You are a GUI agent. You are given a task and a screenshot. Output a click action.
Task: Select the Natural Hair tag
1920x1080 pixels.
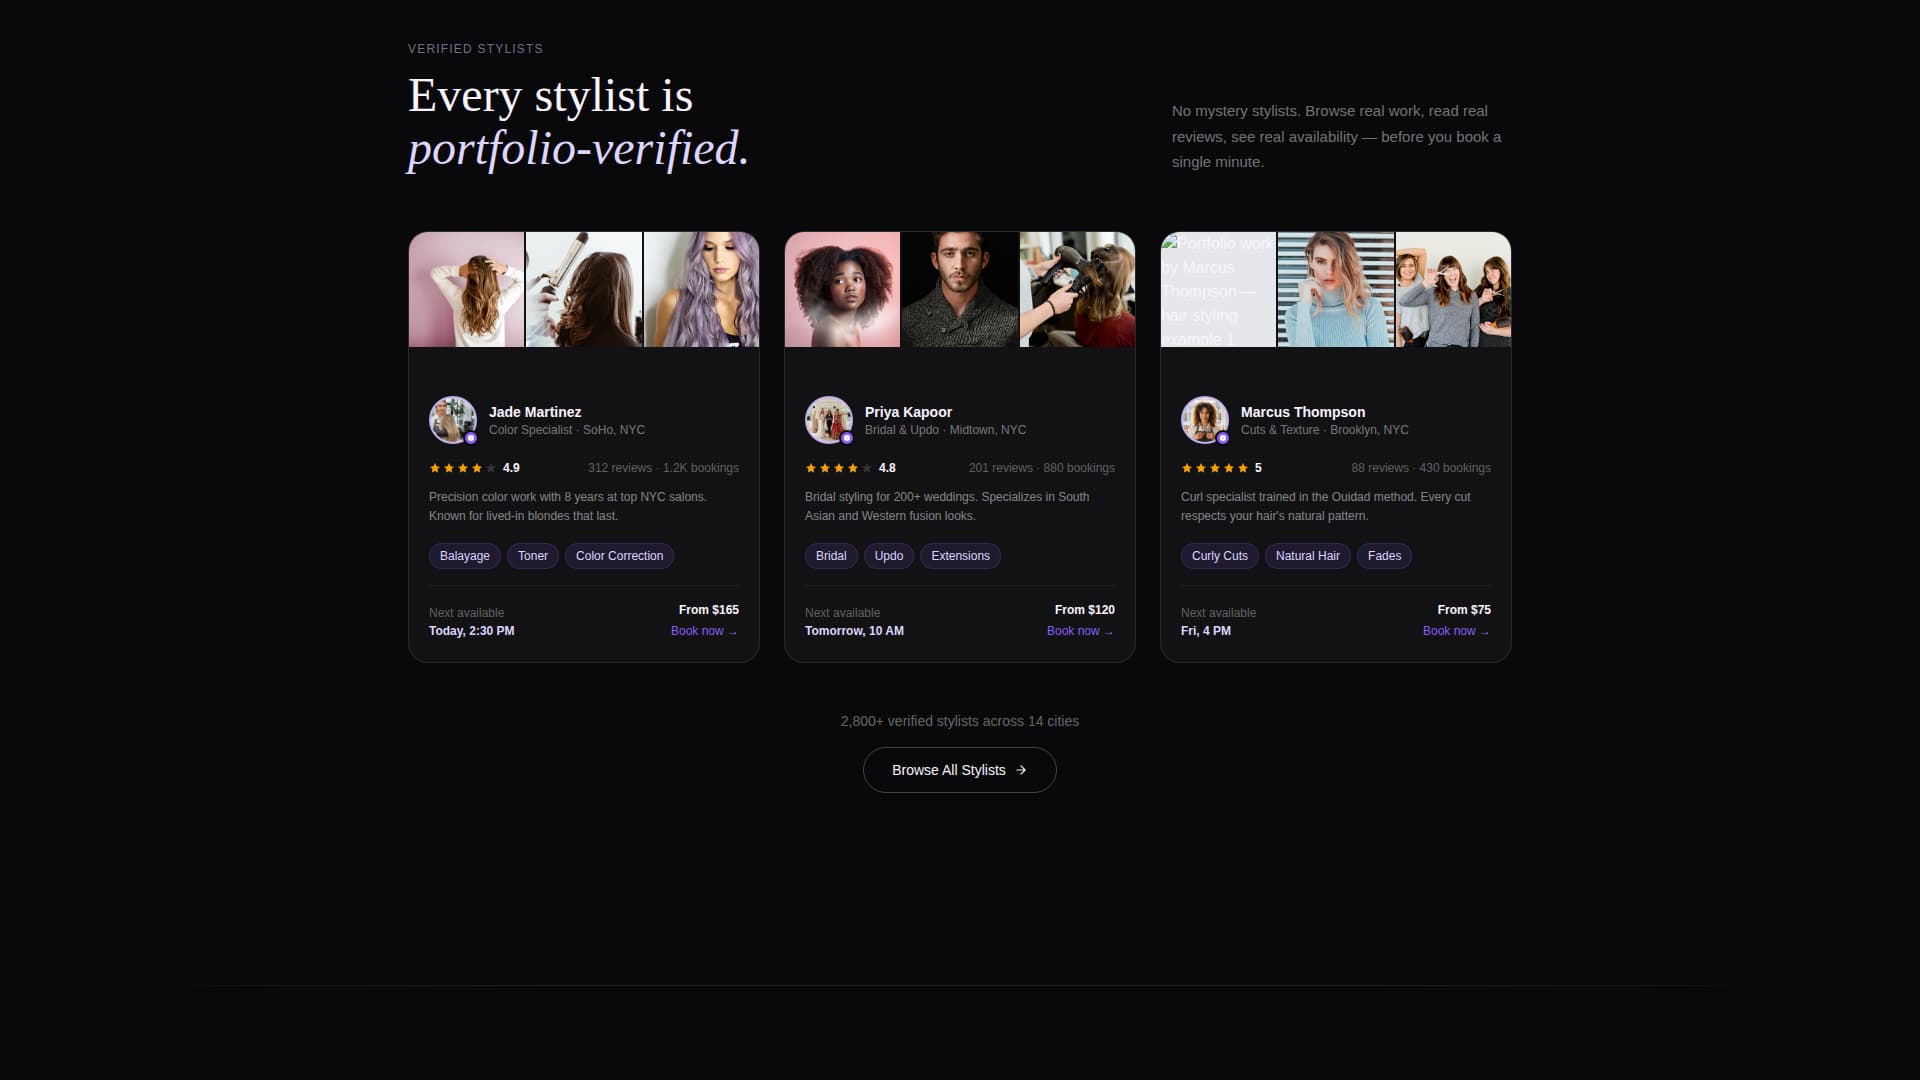1308,556
